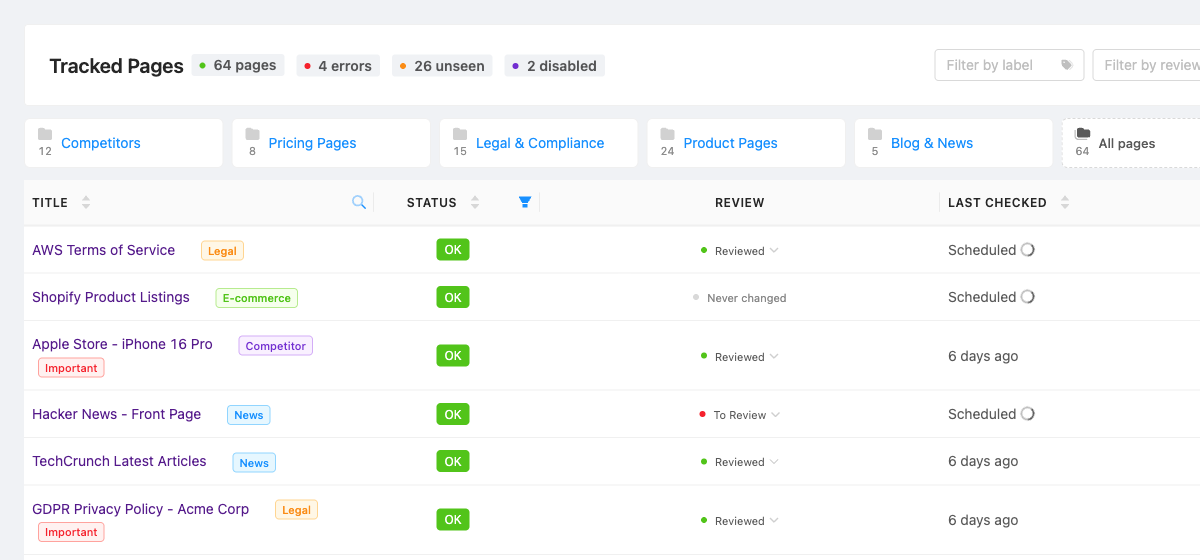Focus the Filter by review field
This screenshot has width=1200, height=560.
pos(1146,65)
